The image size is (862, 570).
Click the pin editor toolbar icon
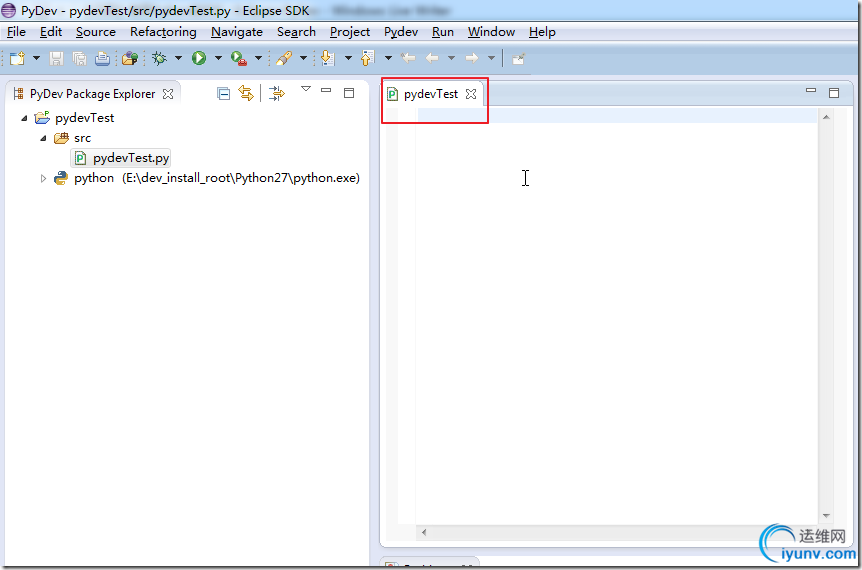pos(518,58)
